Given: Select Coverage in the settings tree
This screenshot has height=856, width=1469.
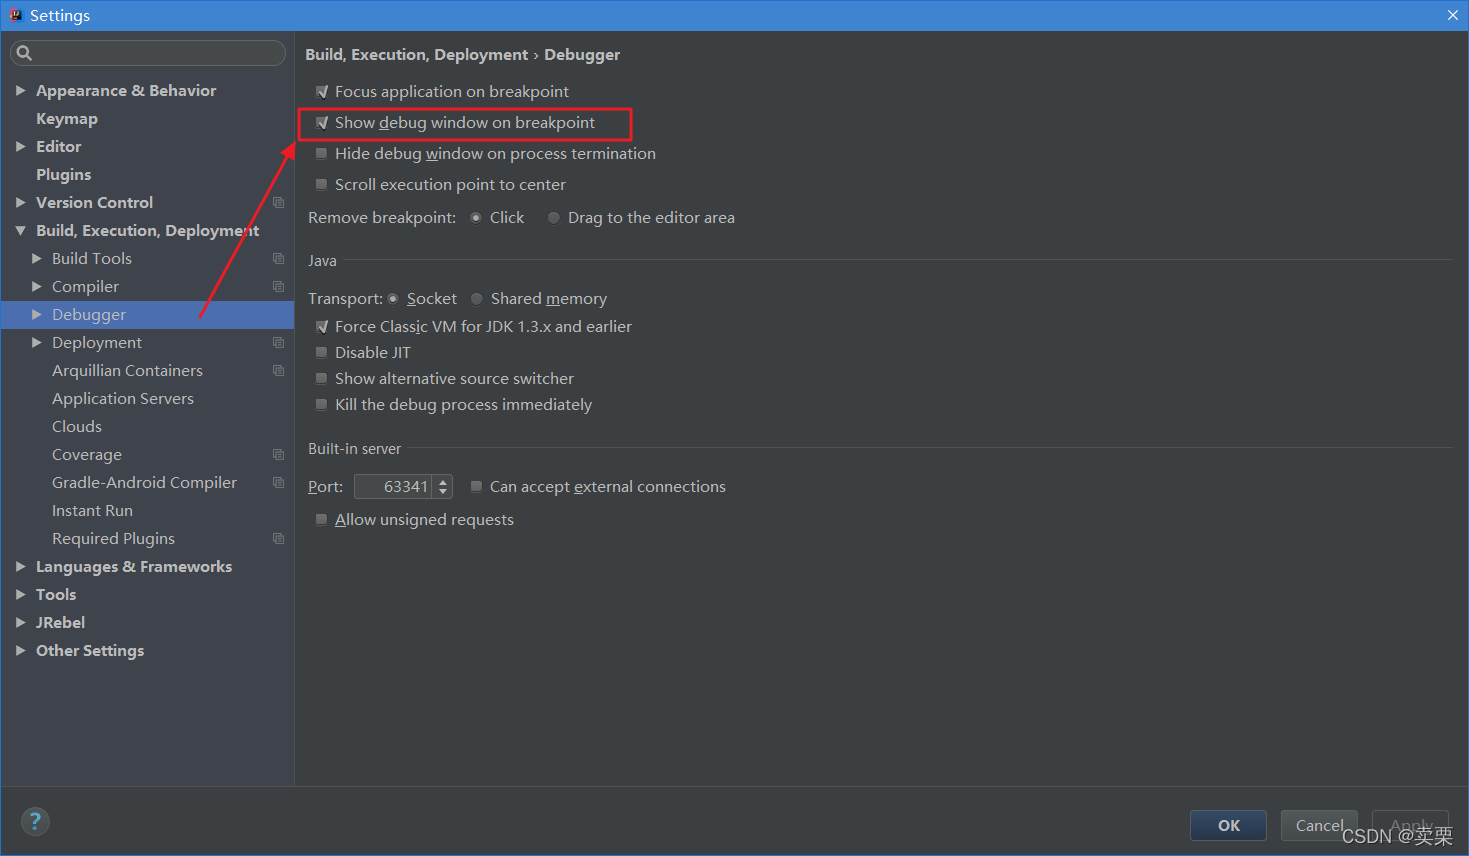Looking at the screenshot, I should [x=87, y=455].
